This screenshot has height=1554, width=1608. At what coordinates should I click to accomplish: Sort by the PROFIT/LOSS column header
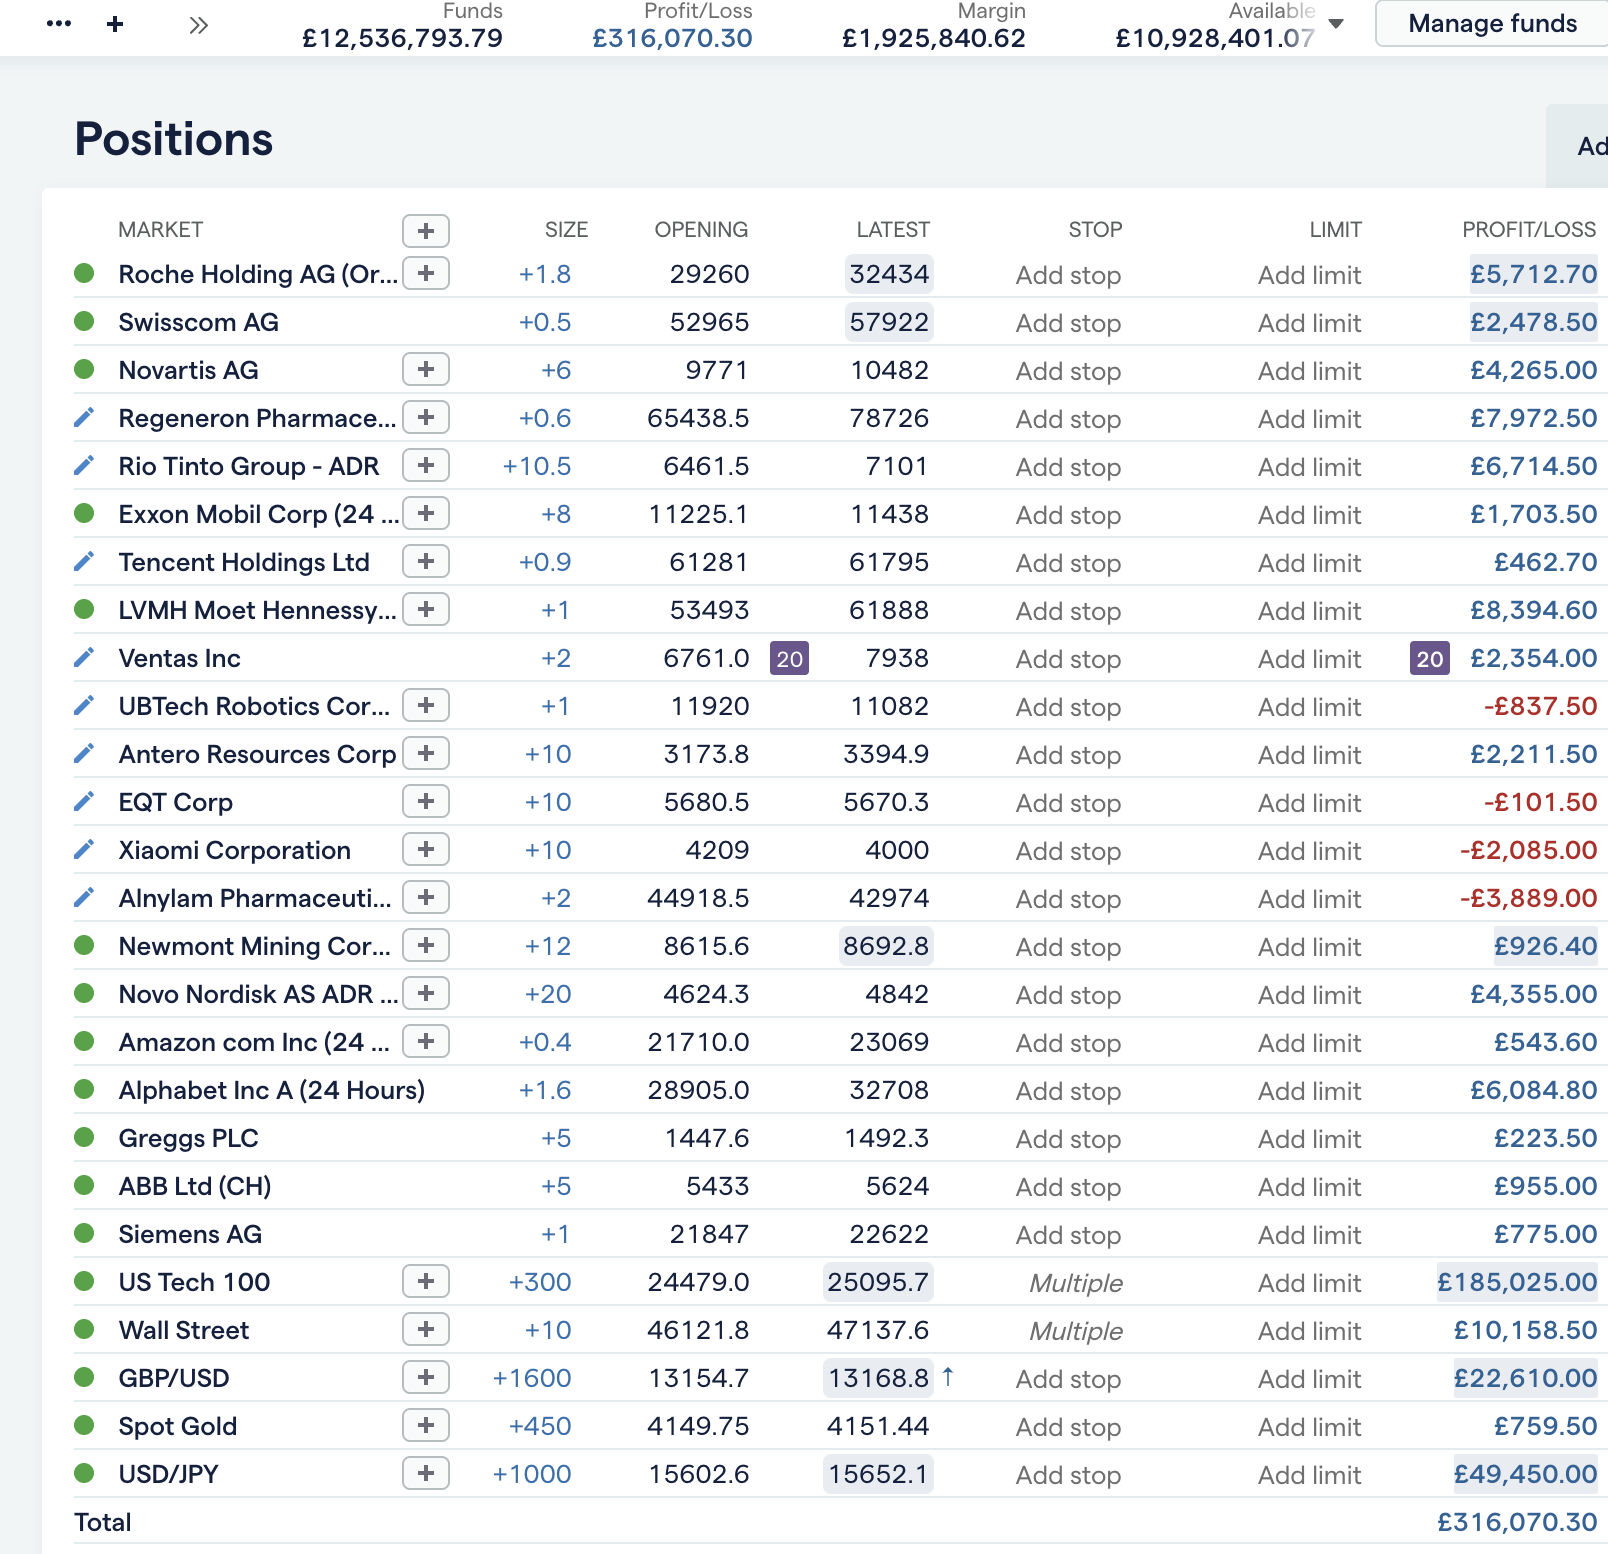coord(1529,230)
